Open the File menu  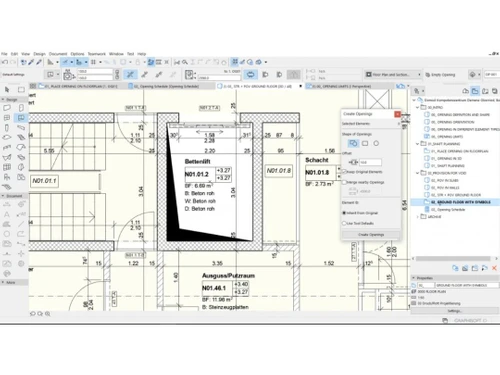pyautogui.click(x=4, y=54)
